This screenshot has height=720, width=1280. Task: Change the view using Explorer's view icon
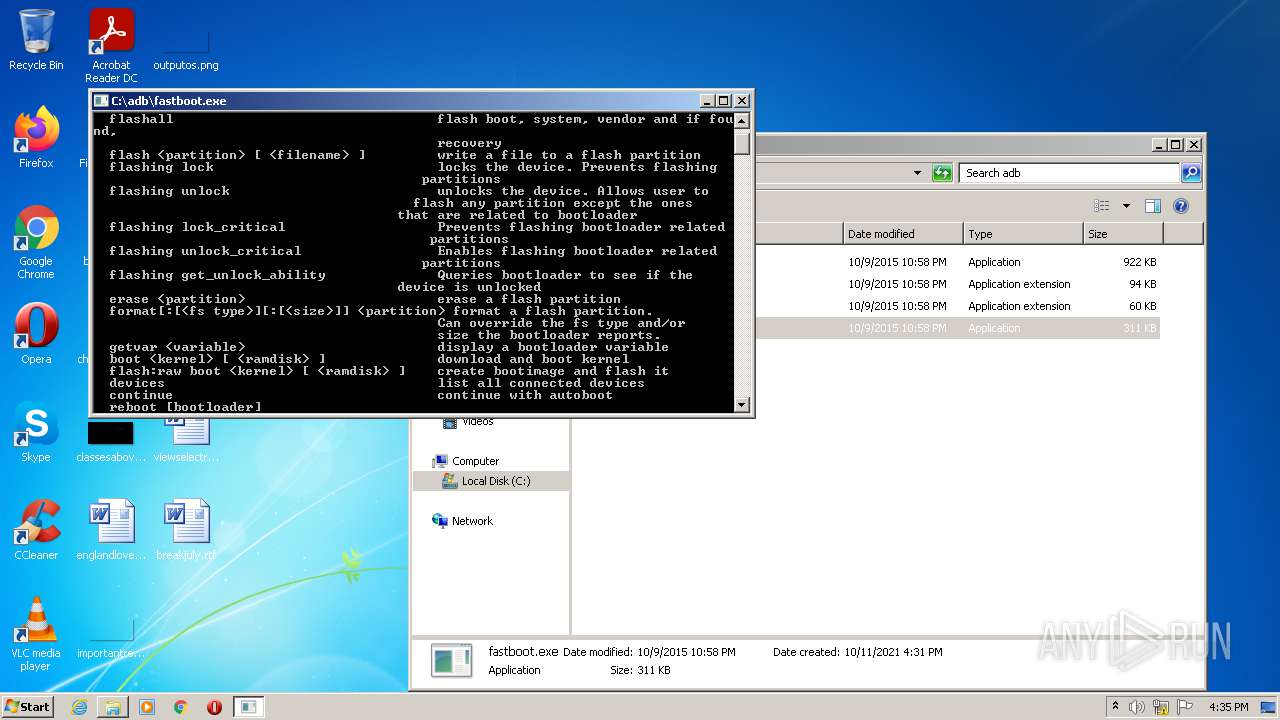(1102, 206)
